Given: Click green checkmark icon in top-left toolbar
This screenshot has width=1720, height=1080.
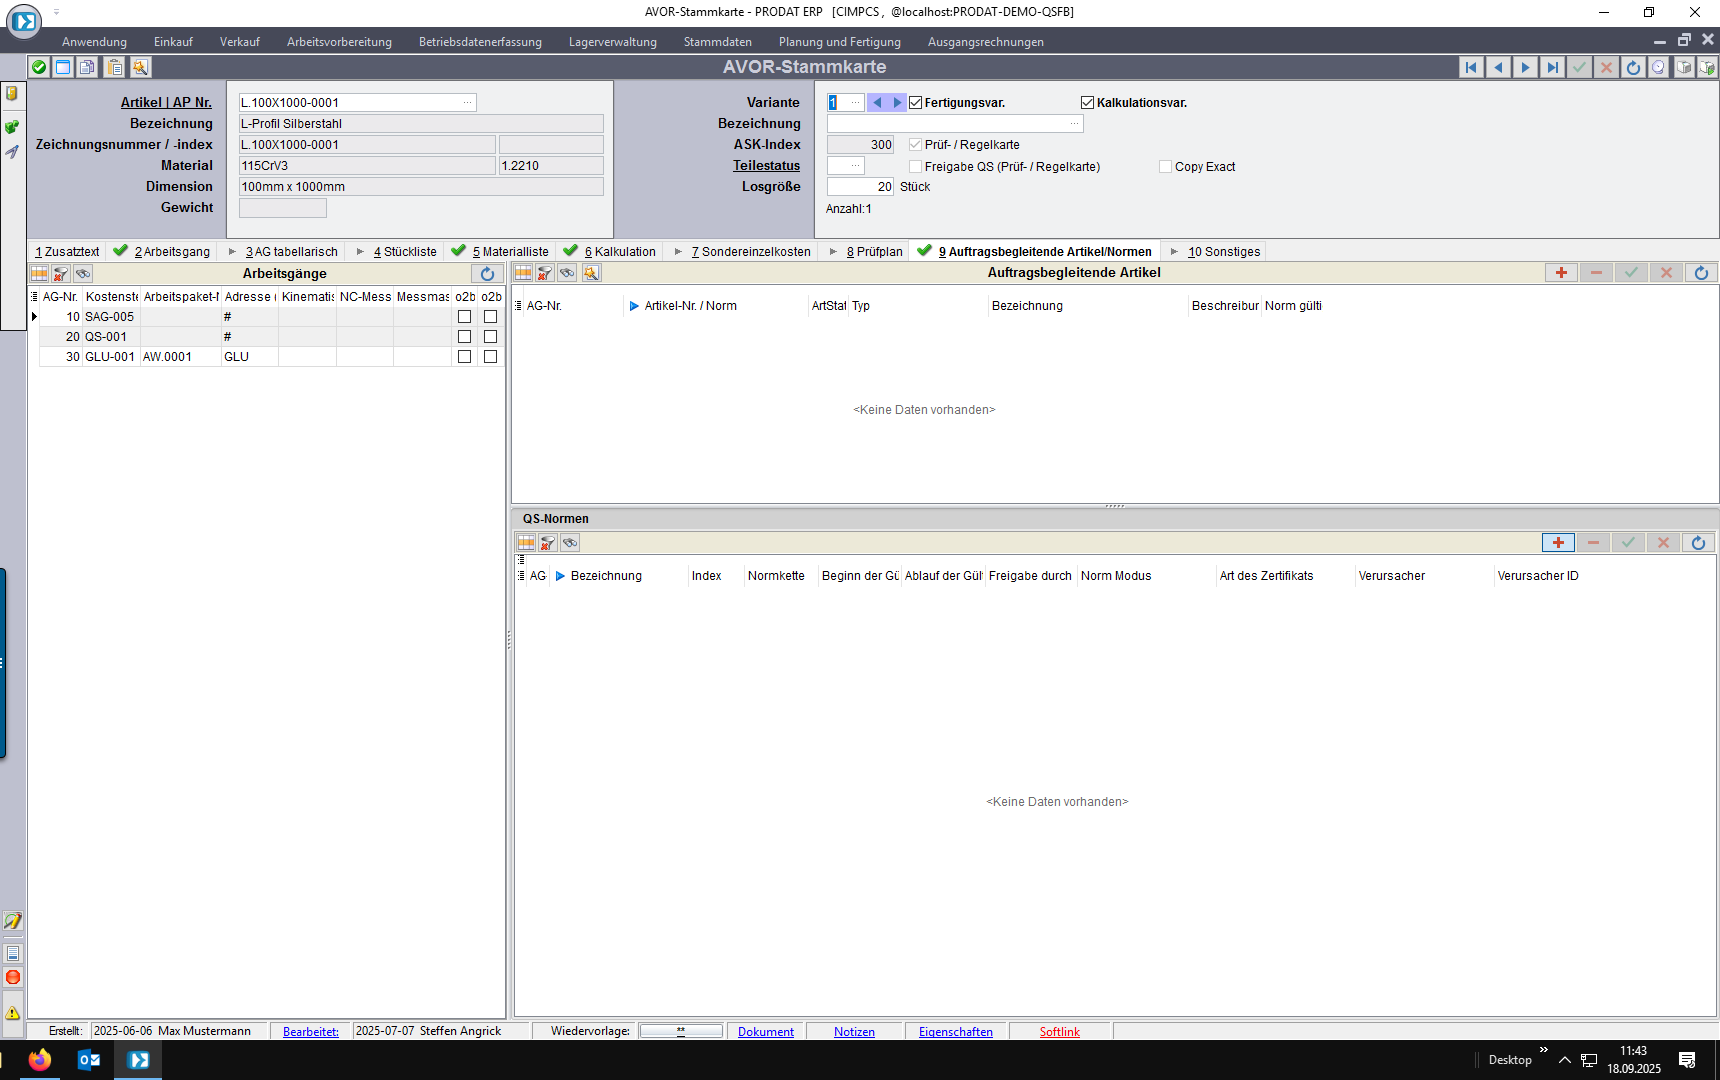Looking at the screenshot, I should [39, 67].
